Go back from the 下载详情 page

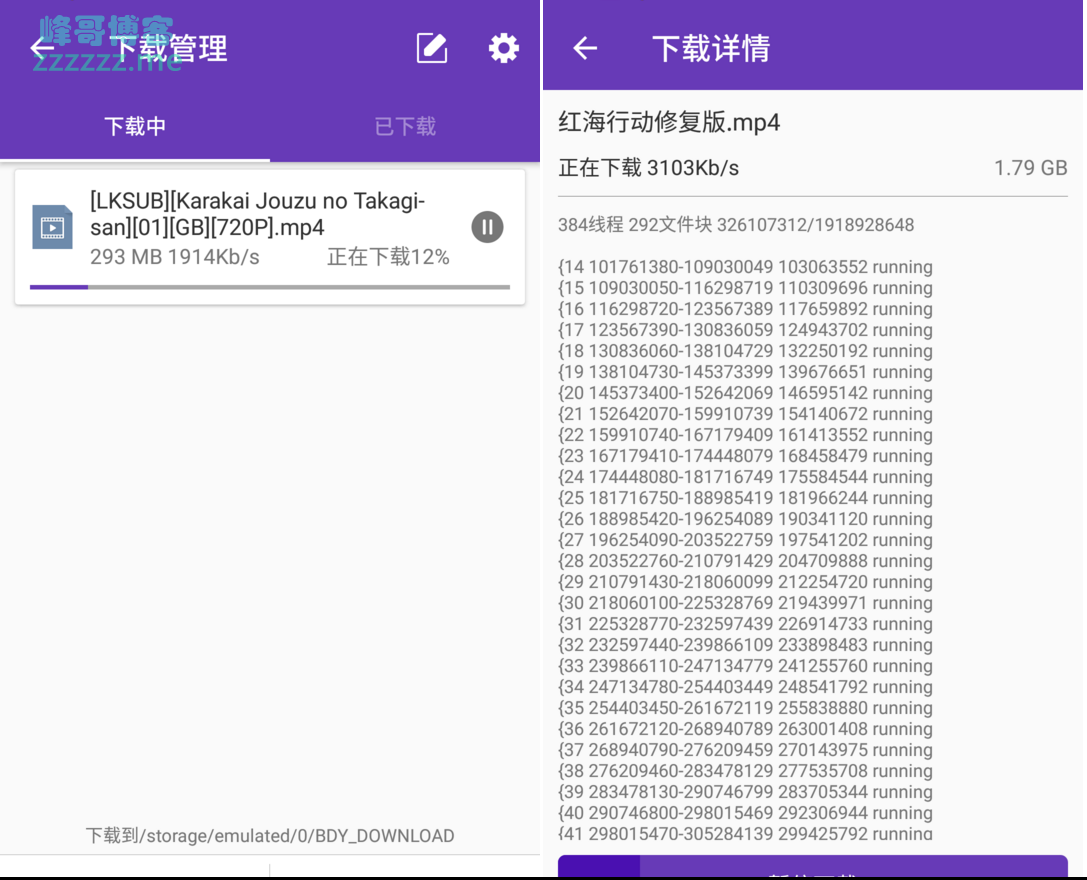point(585,48)
